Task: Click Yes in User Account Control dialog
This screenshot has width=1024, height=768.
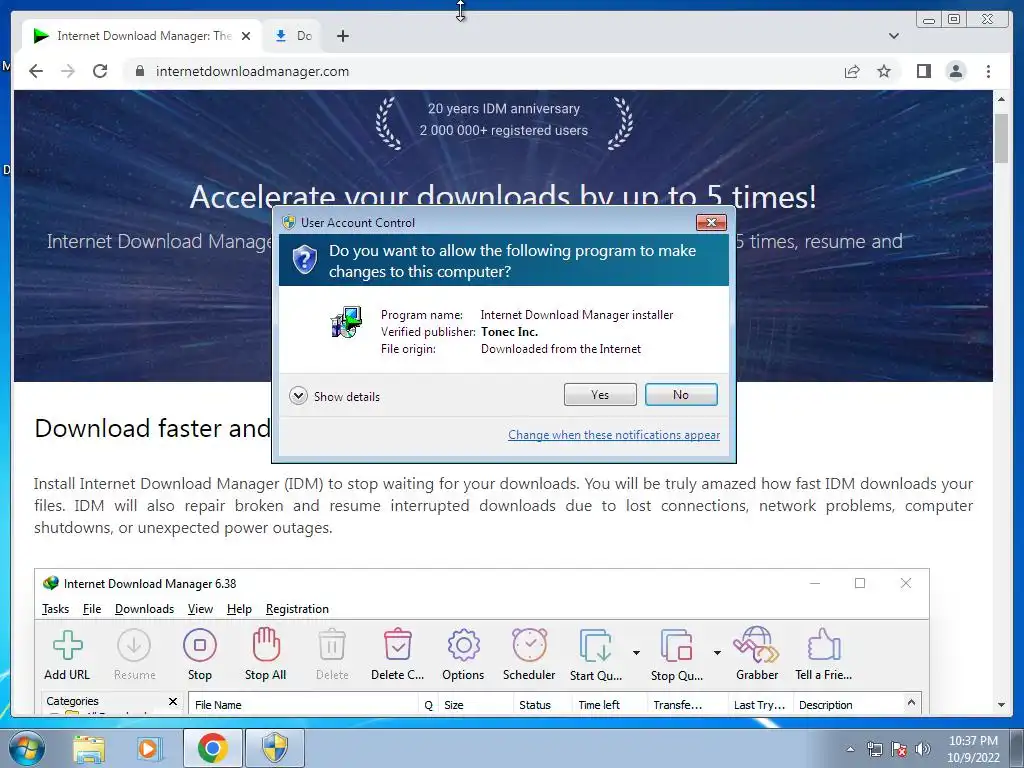Action: (600, 394)
